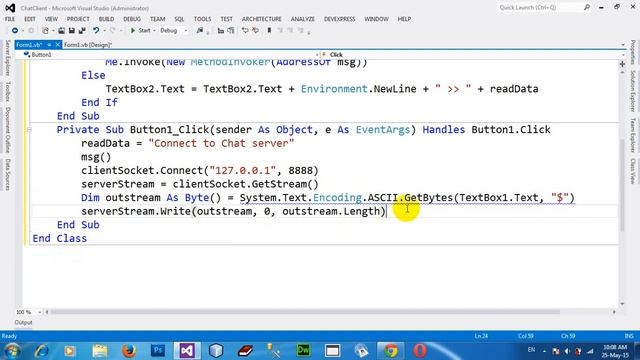
Task: Open the ARCHITECTURE menu
Action: (262, 19)
